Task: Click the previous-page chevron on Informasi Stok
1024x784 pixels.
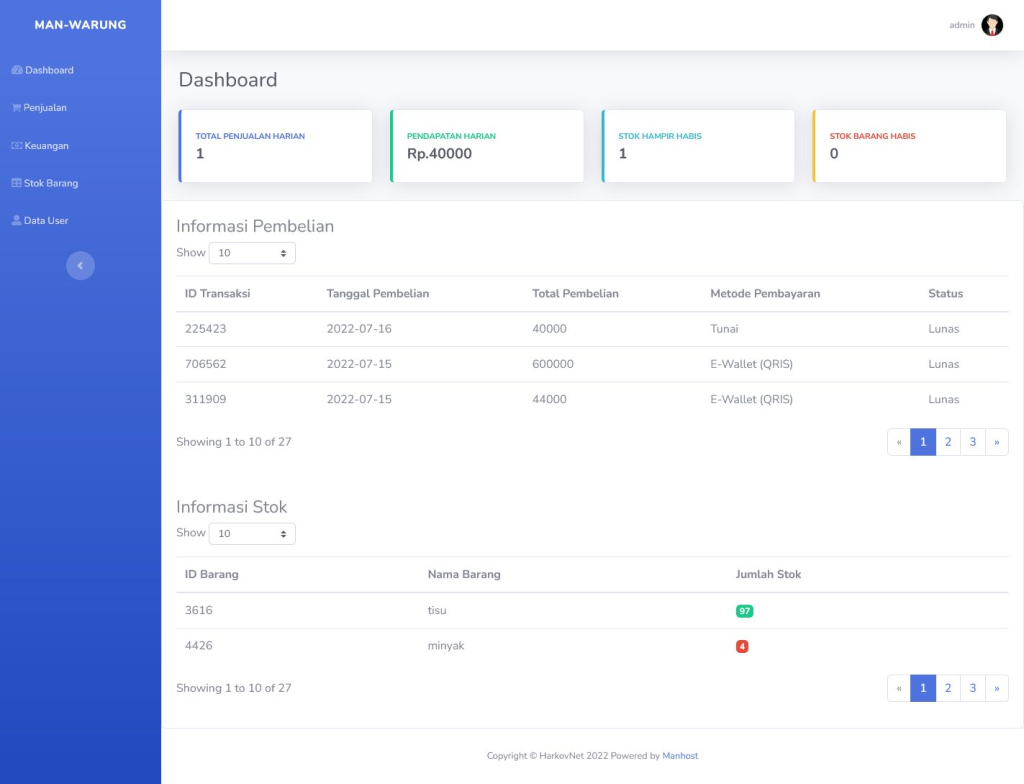Action: (899, 687)
